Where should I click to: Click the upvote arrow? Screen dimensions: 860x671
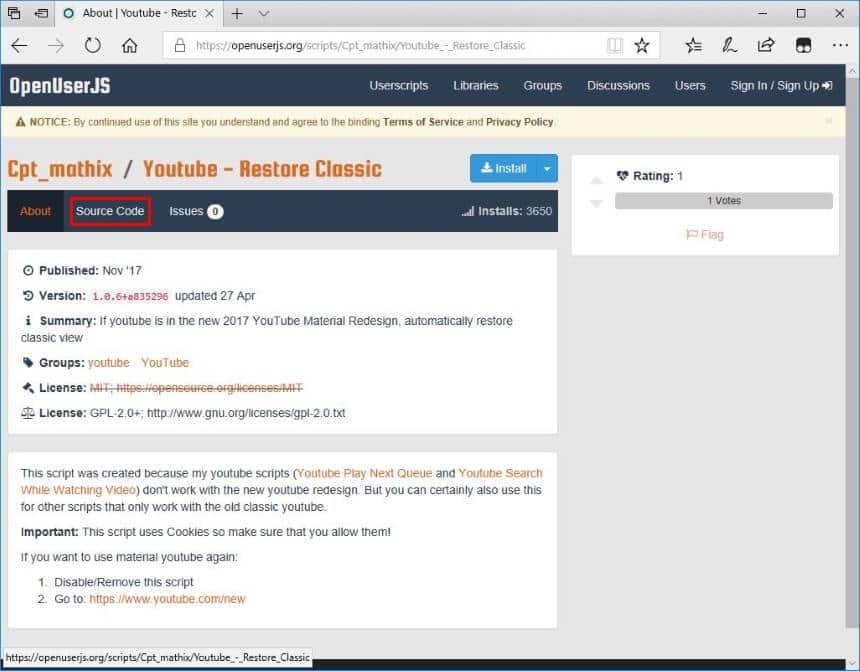[596, 180]
